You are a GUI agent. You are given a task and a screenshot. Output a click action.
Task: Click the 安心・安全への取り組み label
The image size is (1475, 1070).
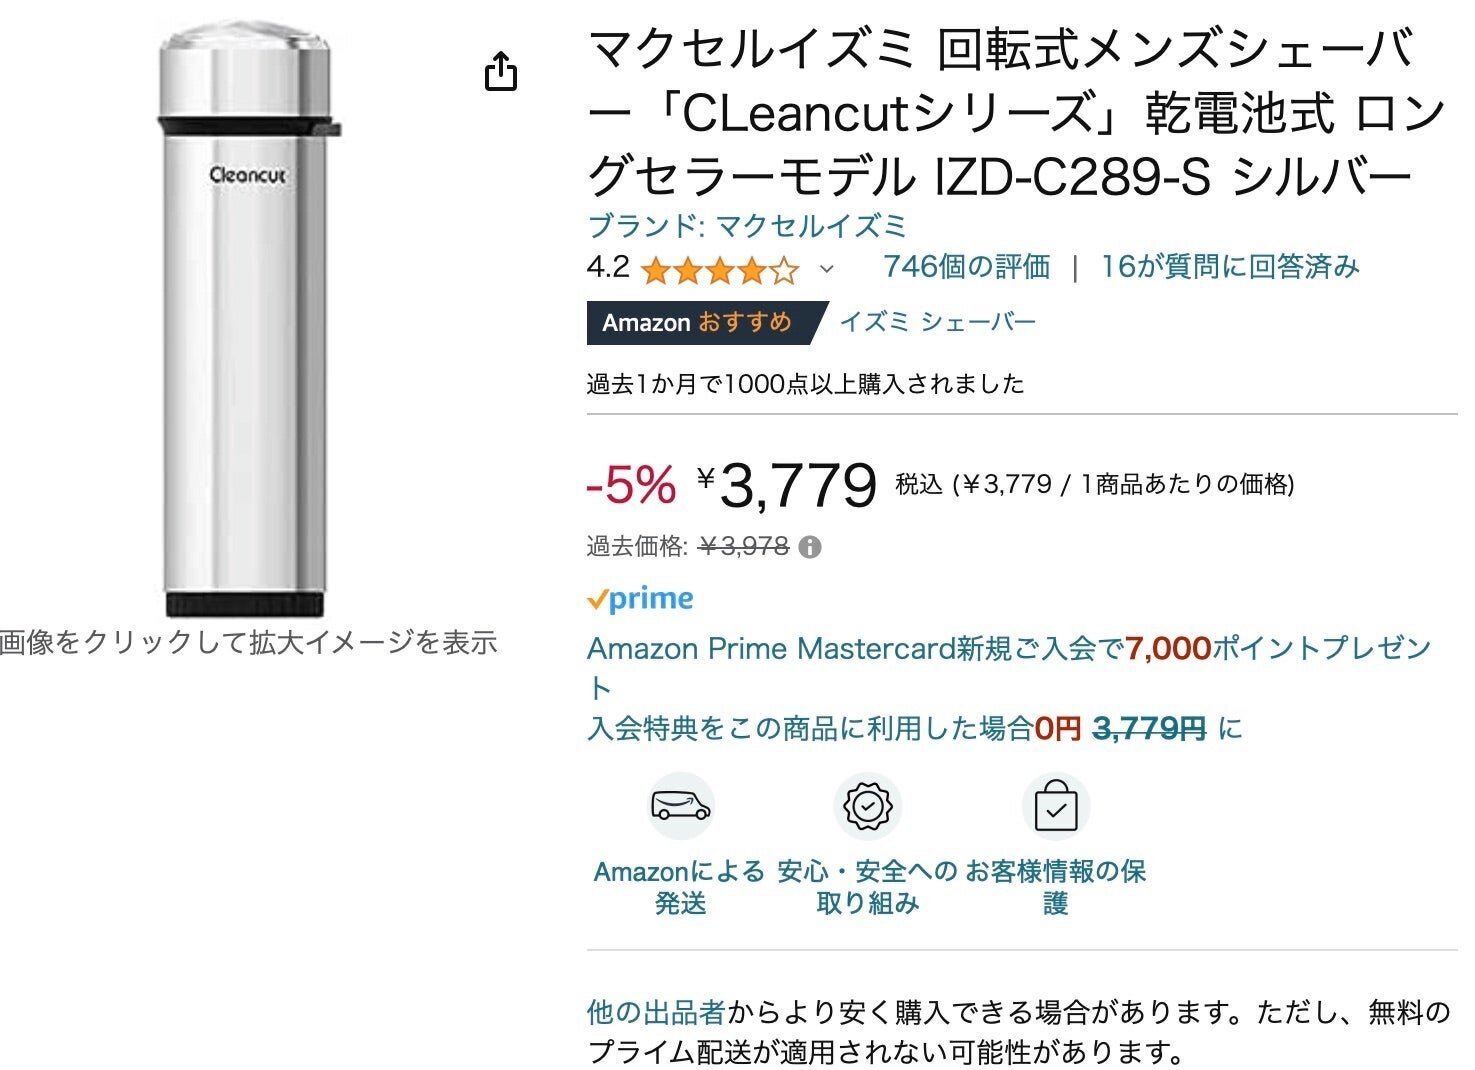(867, 887)
